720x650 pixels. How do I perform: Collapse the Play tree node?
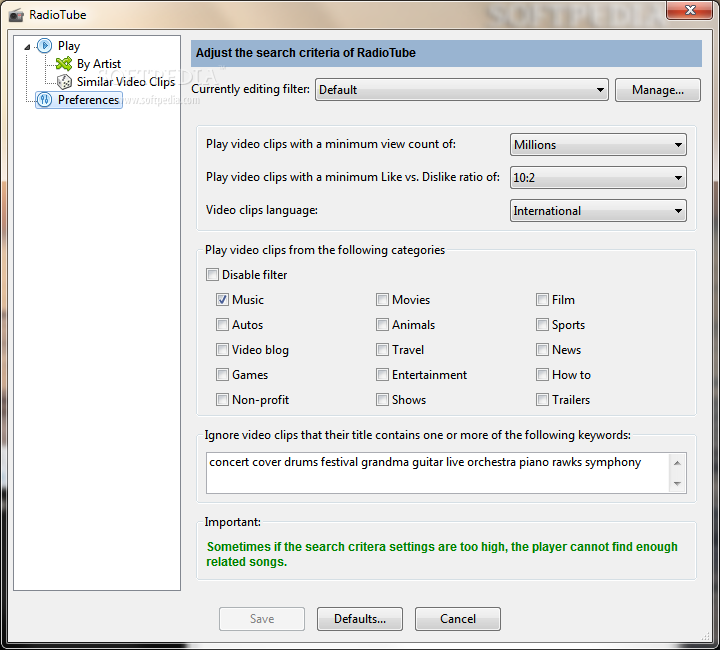point(28,46)
